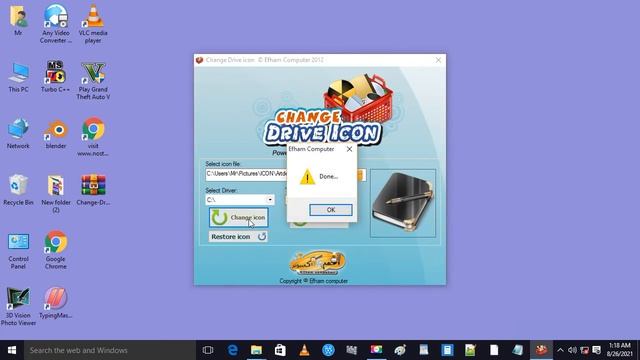The height and width of the screenshot is (360, 640).
Task: Click the Calculator icon in the taskbar
Action: click(447, 350)
